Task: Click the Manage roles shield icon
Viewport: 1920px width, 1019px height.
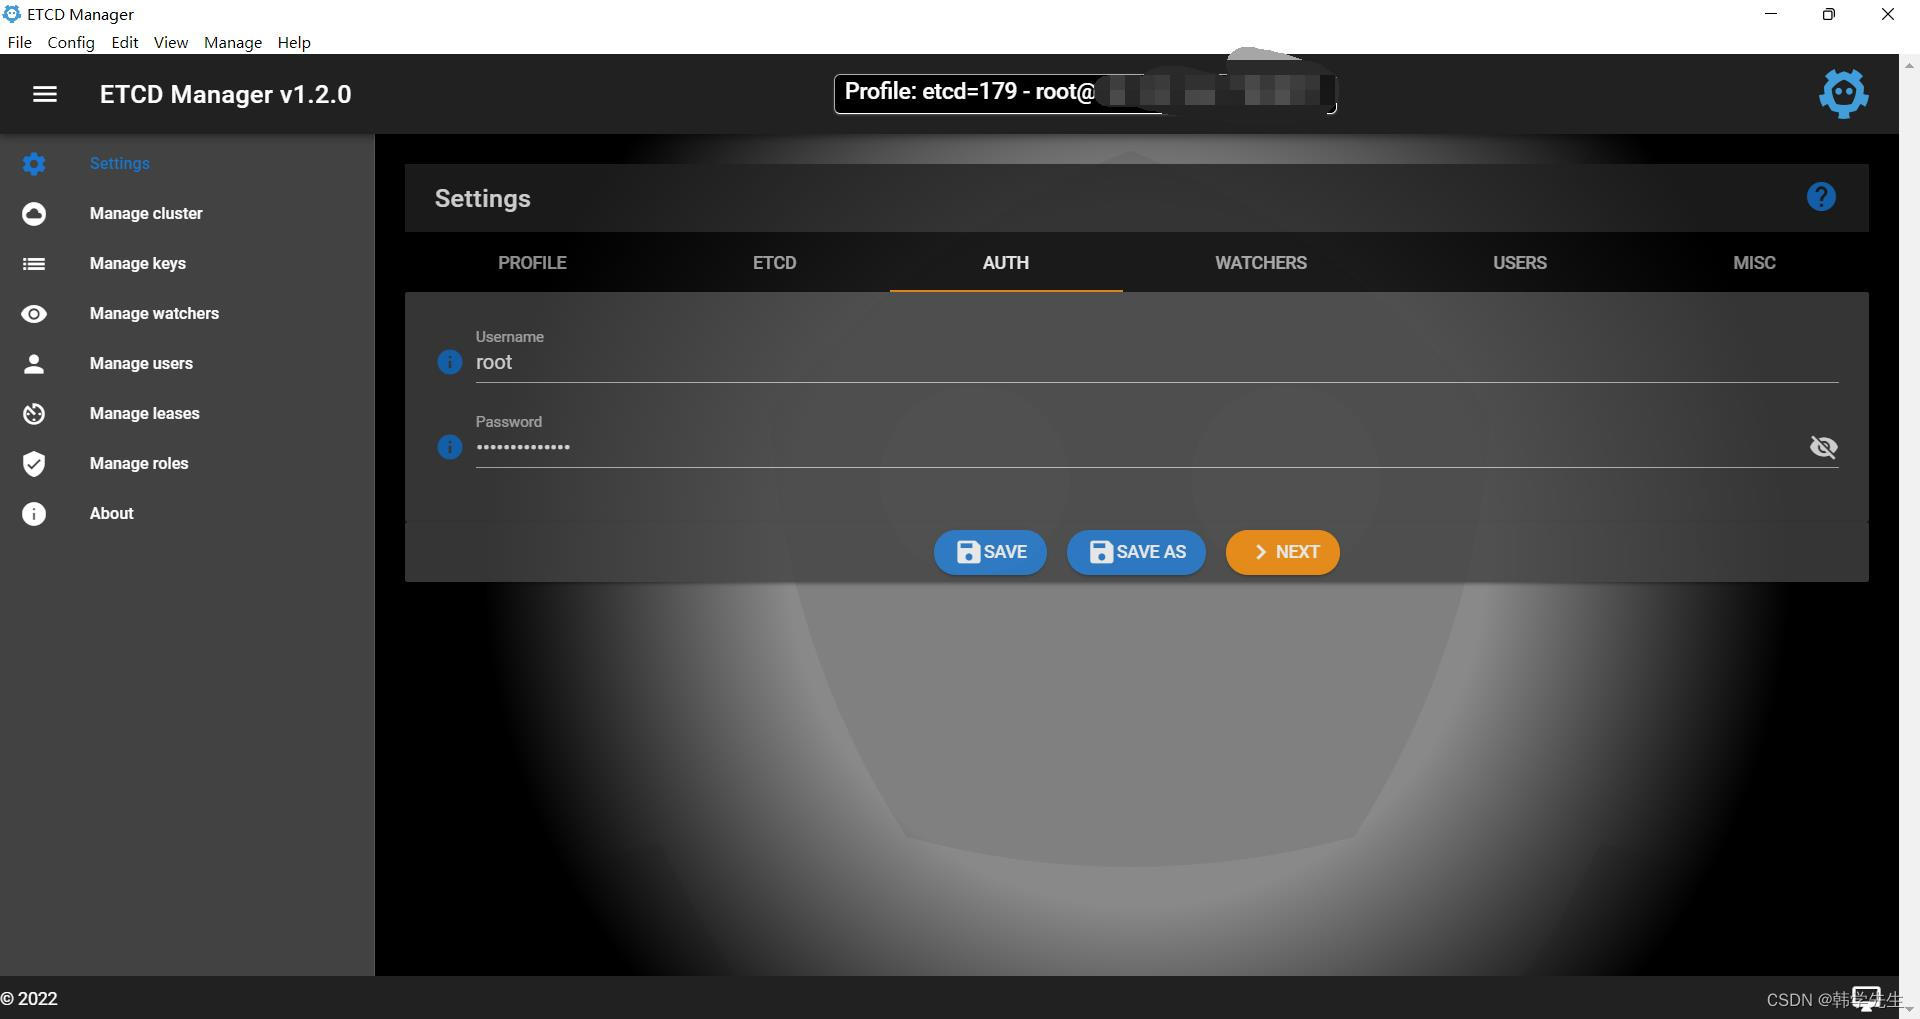Action: coord(34,463)
